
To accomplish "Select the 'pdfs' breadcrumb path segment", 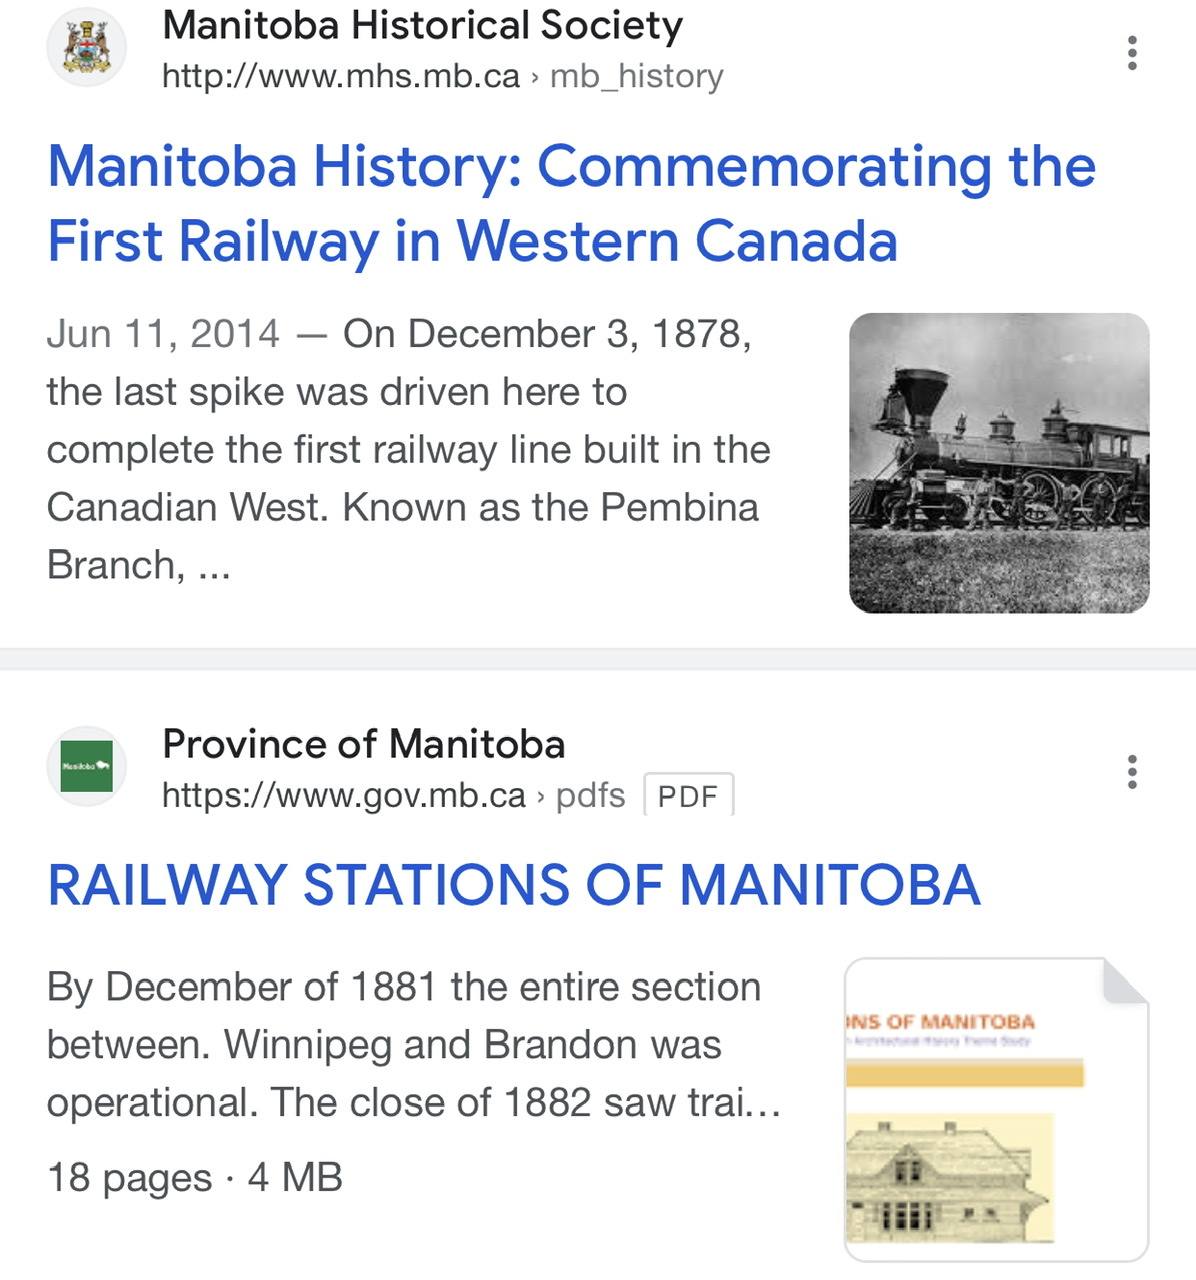I will [x=590, y=796].
